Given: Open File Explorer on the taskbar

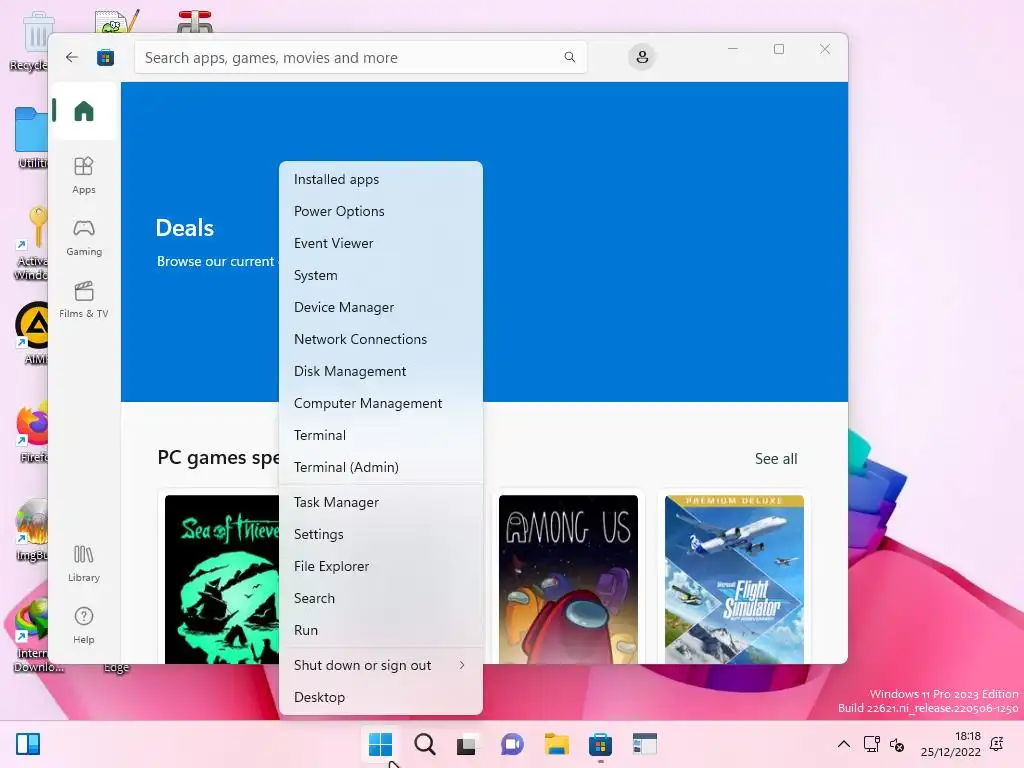Looking at the screenshot, I should click(x=556, y=744).
